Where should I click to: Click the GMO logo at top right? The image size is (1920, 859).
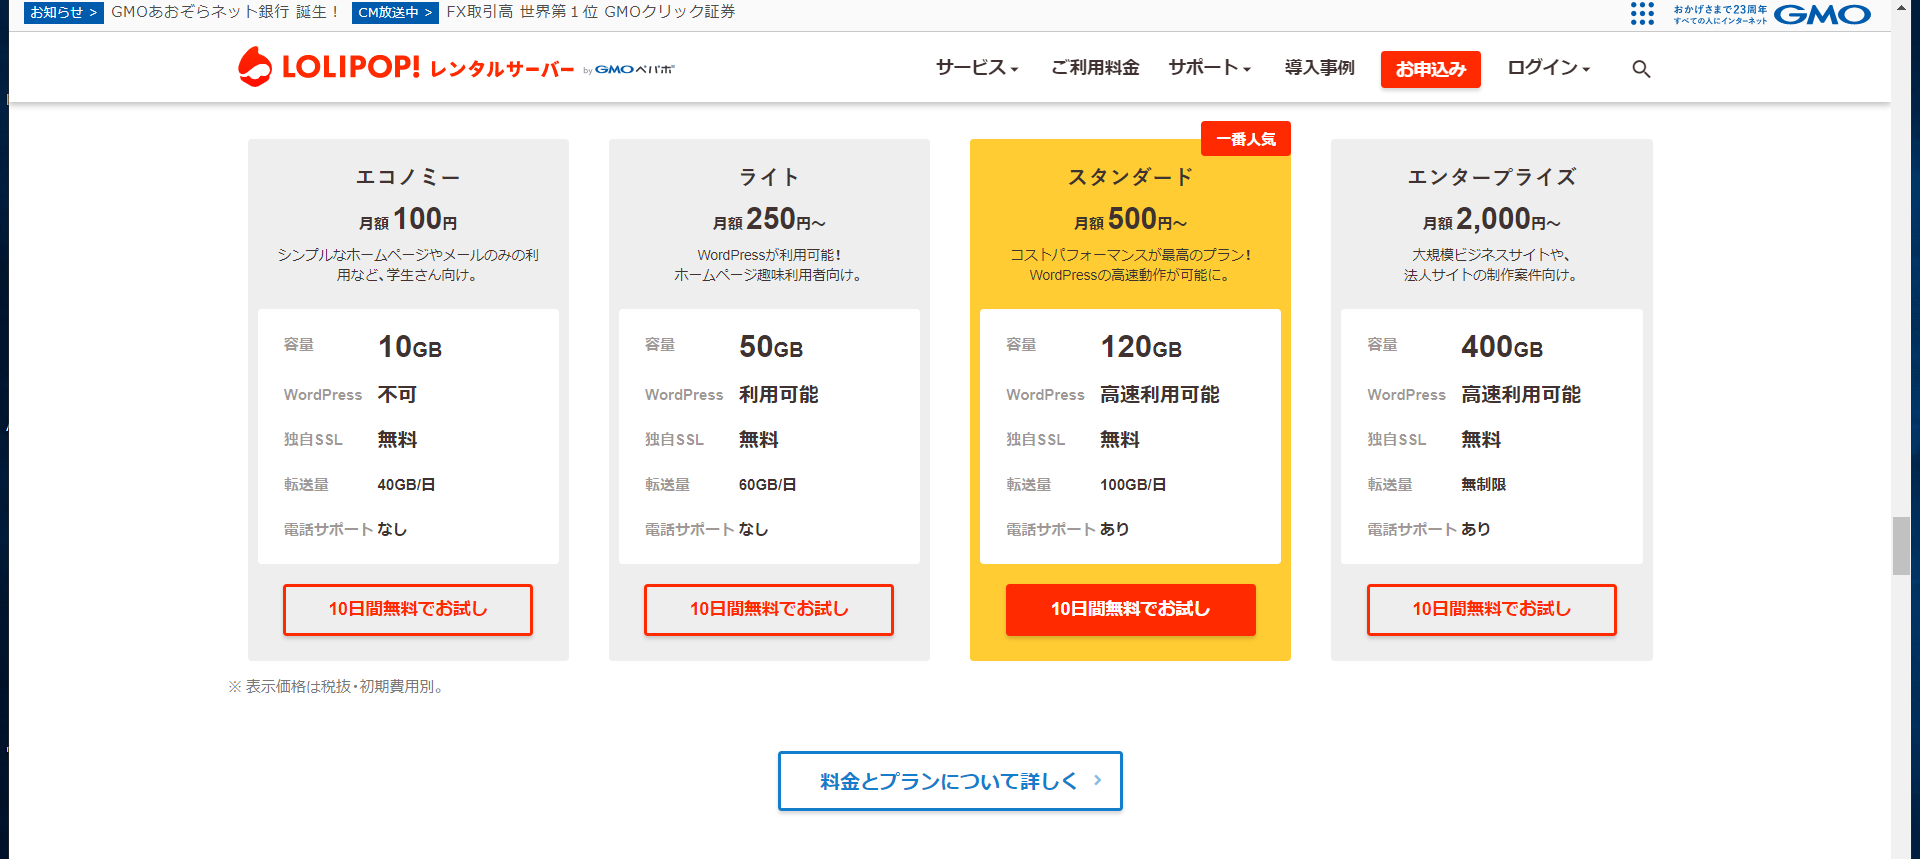coord(1822,14)
